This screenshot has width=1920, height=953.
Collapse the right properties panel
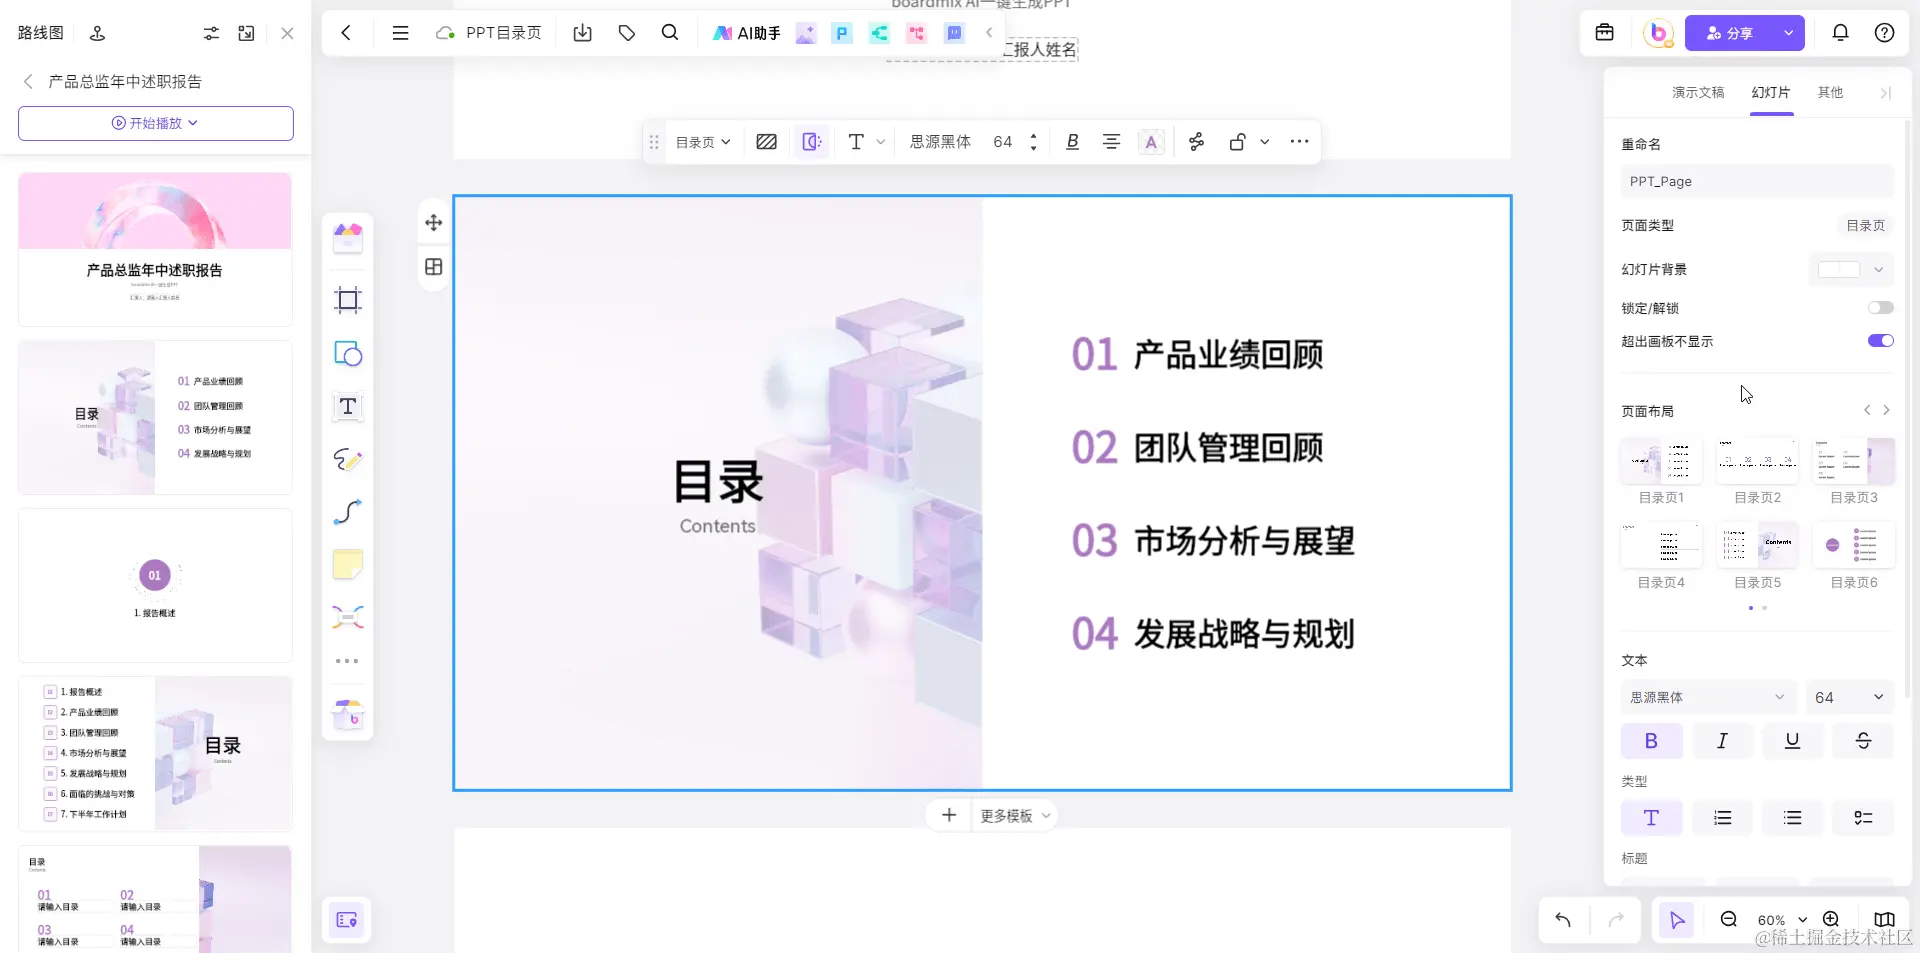(x=1885, y=93)
